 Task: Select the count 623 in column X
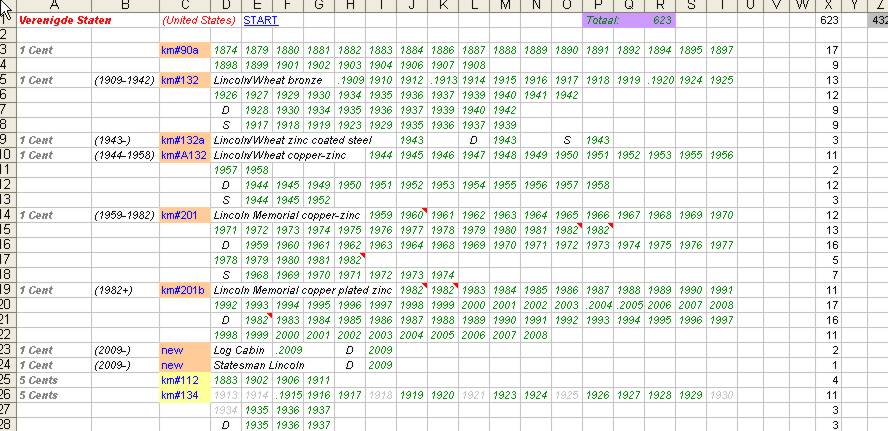pos(829,20)
